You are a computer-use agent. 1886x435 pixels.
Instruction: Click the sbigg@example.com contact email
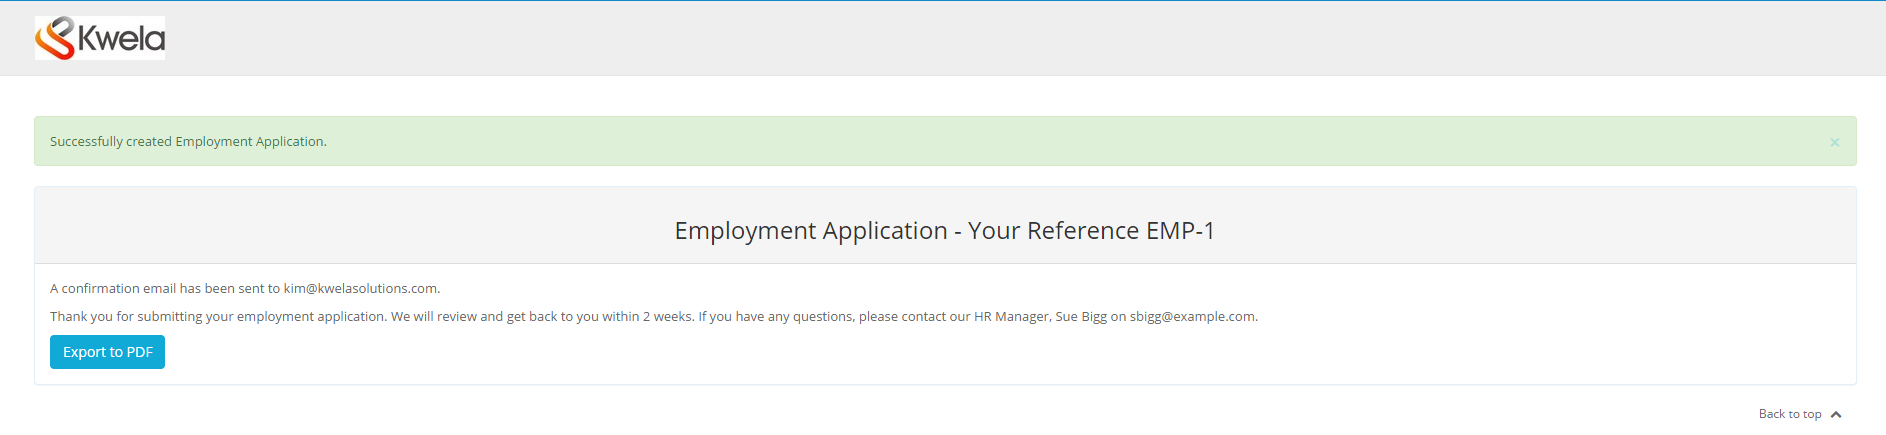[x=1192, y=317]
